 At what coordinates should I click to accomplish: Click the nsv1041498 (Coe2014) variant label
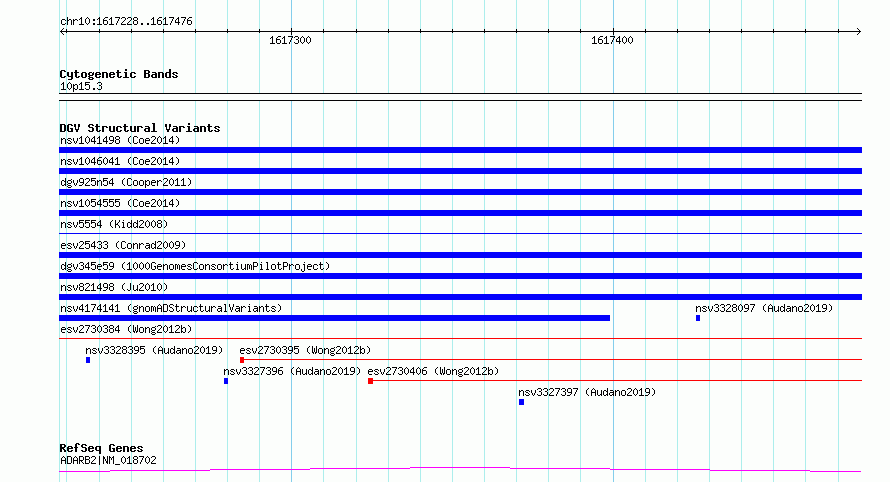tap(120, 140)
